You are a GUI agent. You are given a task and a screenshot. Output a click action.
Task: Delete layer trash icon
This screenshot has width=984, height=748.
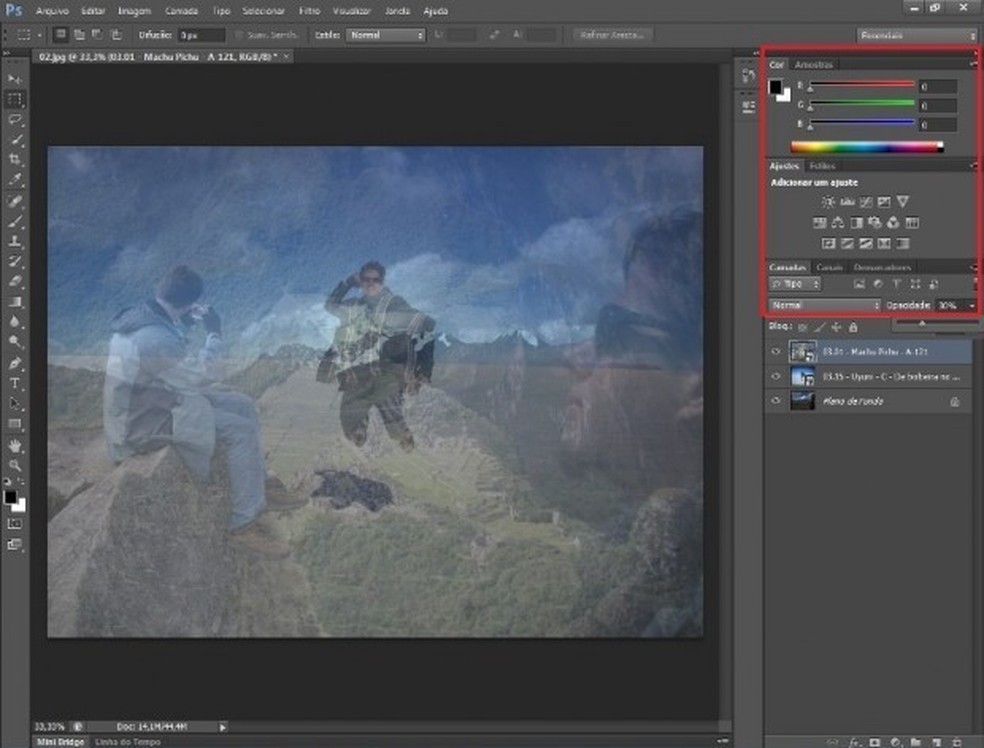tap(957, 742)
